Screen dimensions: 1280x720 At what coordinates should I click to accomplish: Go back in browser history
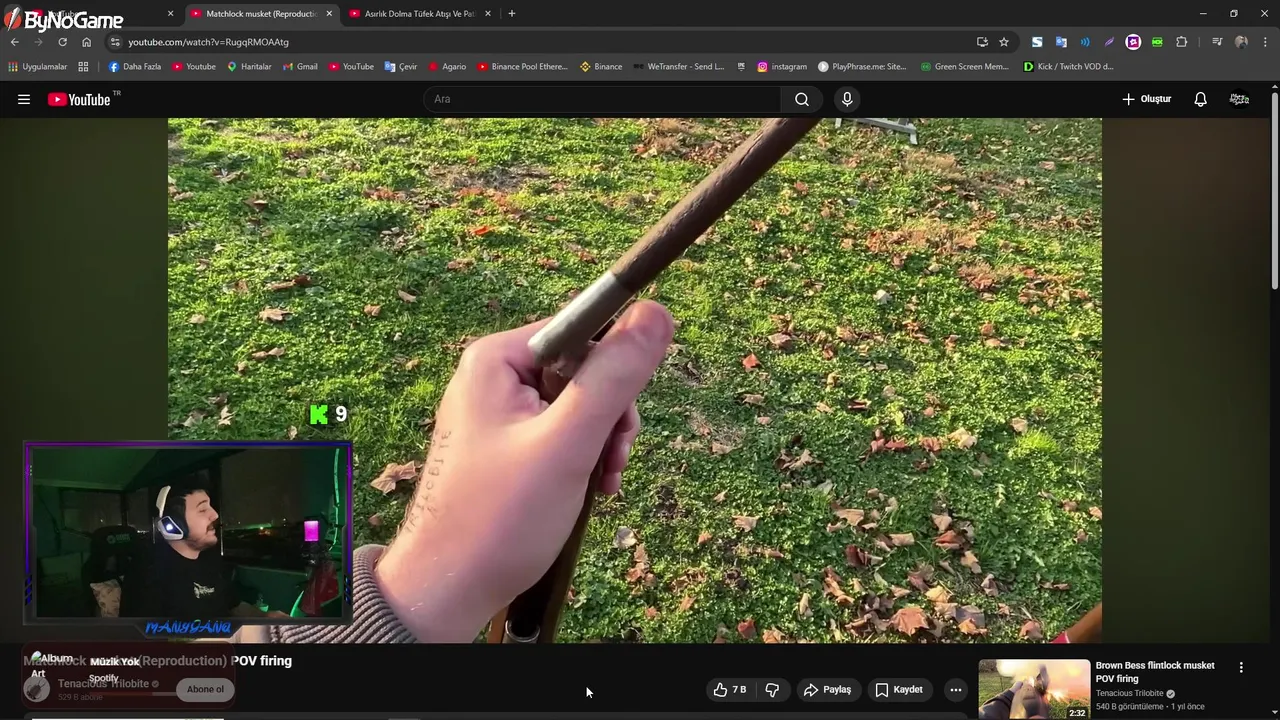click(15, 42)
